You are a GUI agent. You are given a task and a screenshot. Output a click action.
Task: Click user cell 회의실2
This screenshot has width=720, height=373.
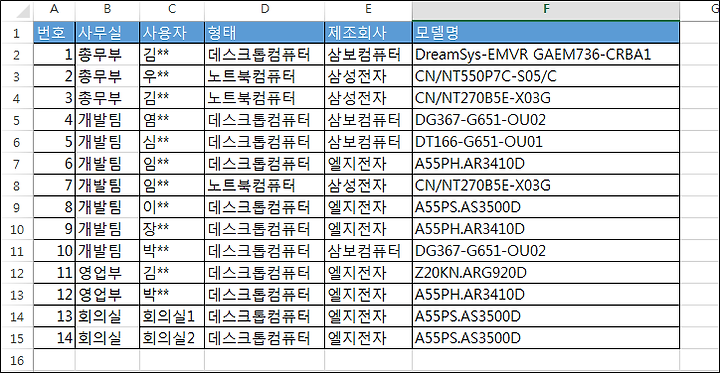pos(172,338)
